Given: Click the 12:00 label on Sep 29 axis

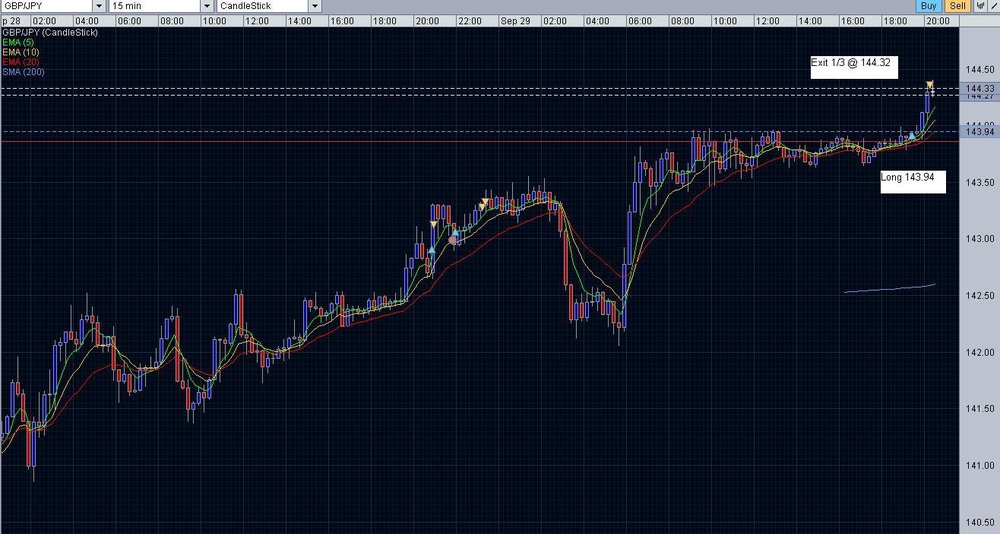Looking at the screenshot, I should coord(767,21).
